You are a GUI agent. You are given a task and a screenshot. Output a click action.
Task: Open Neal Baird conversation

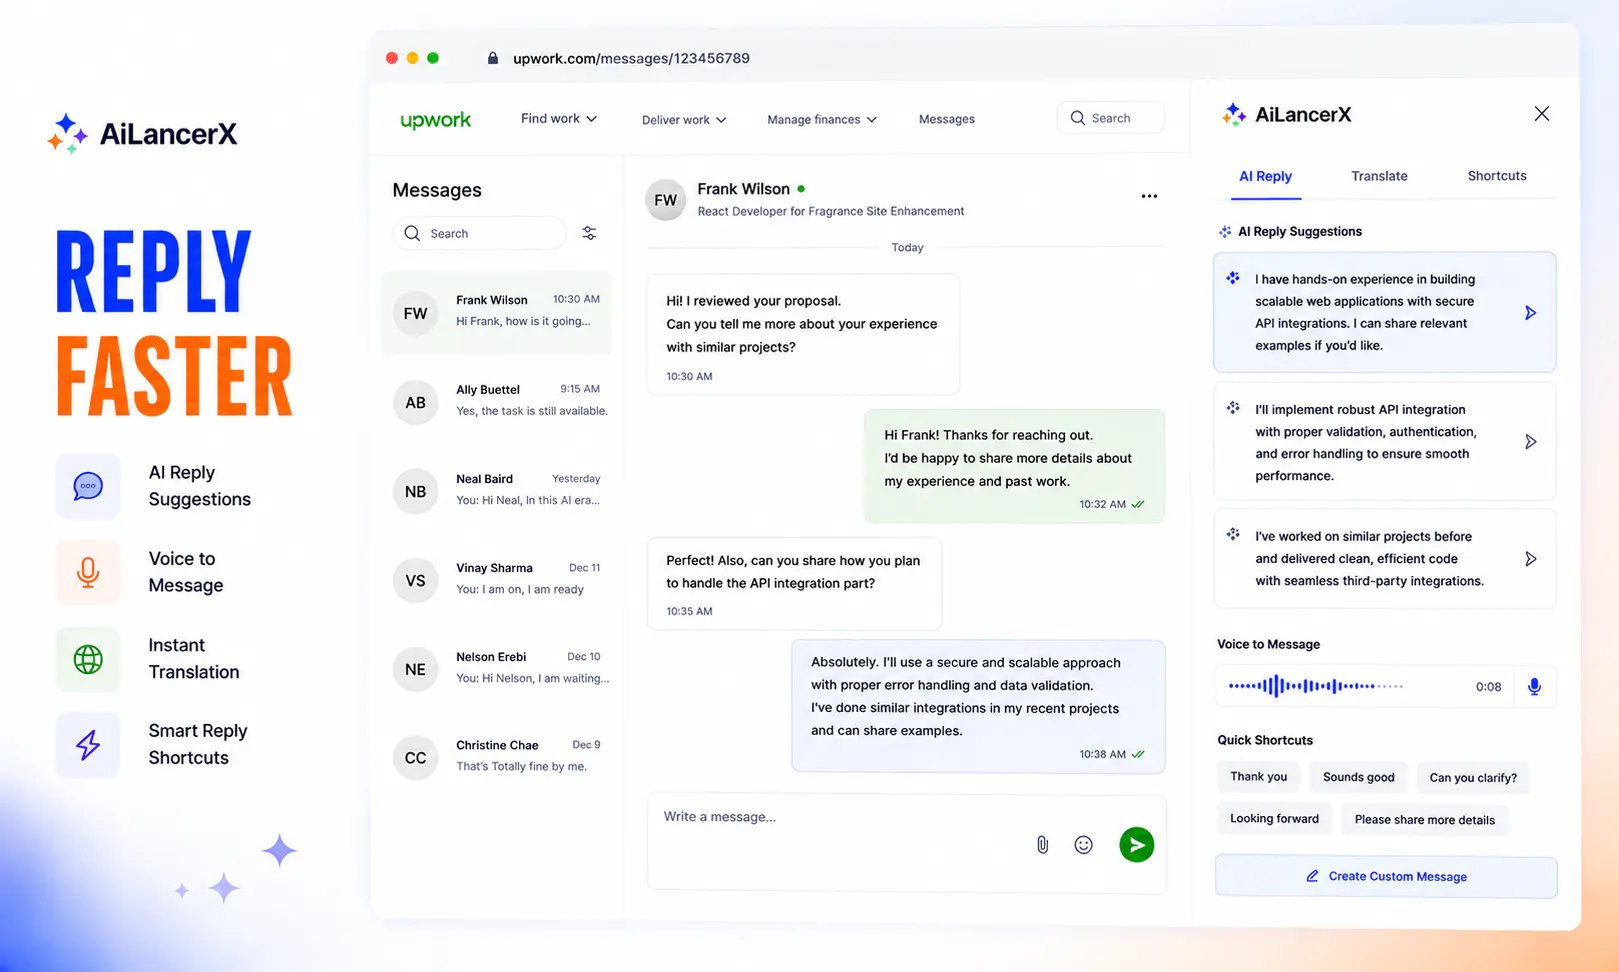click(496, 490)
